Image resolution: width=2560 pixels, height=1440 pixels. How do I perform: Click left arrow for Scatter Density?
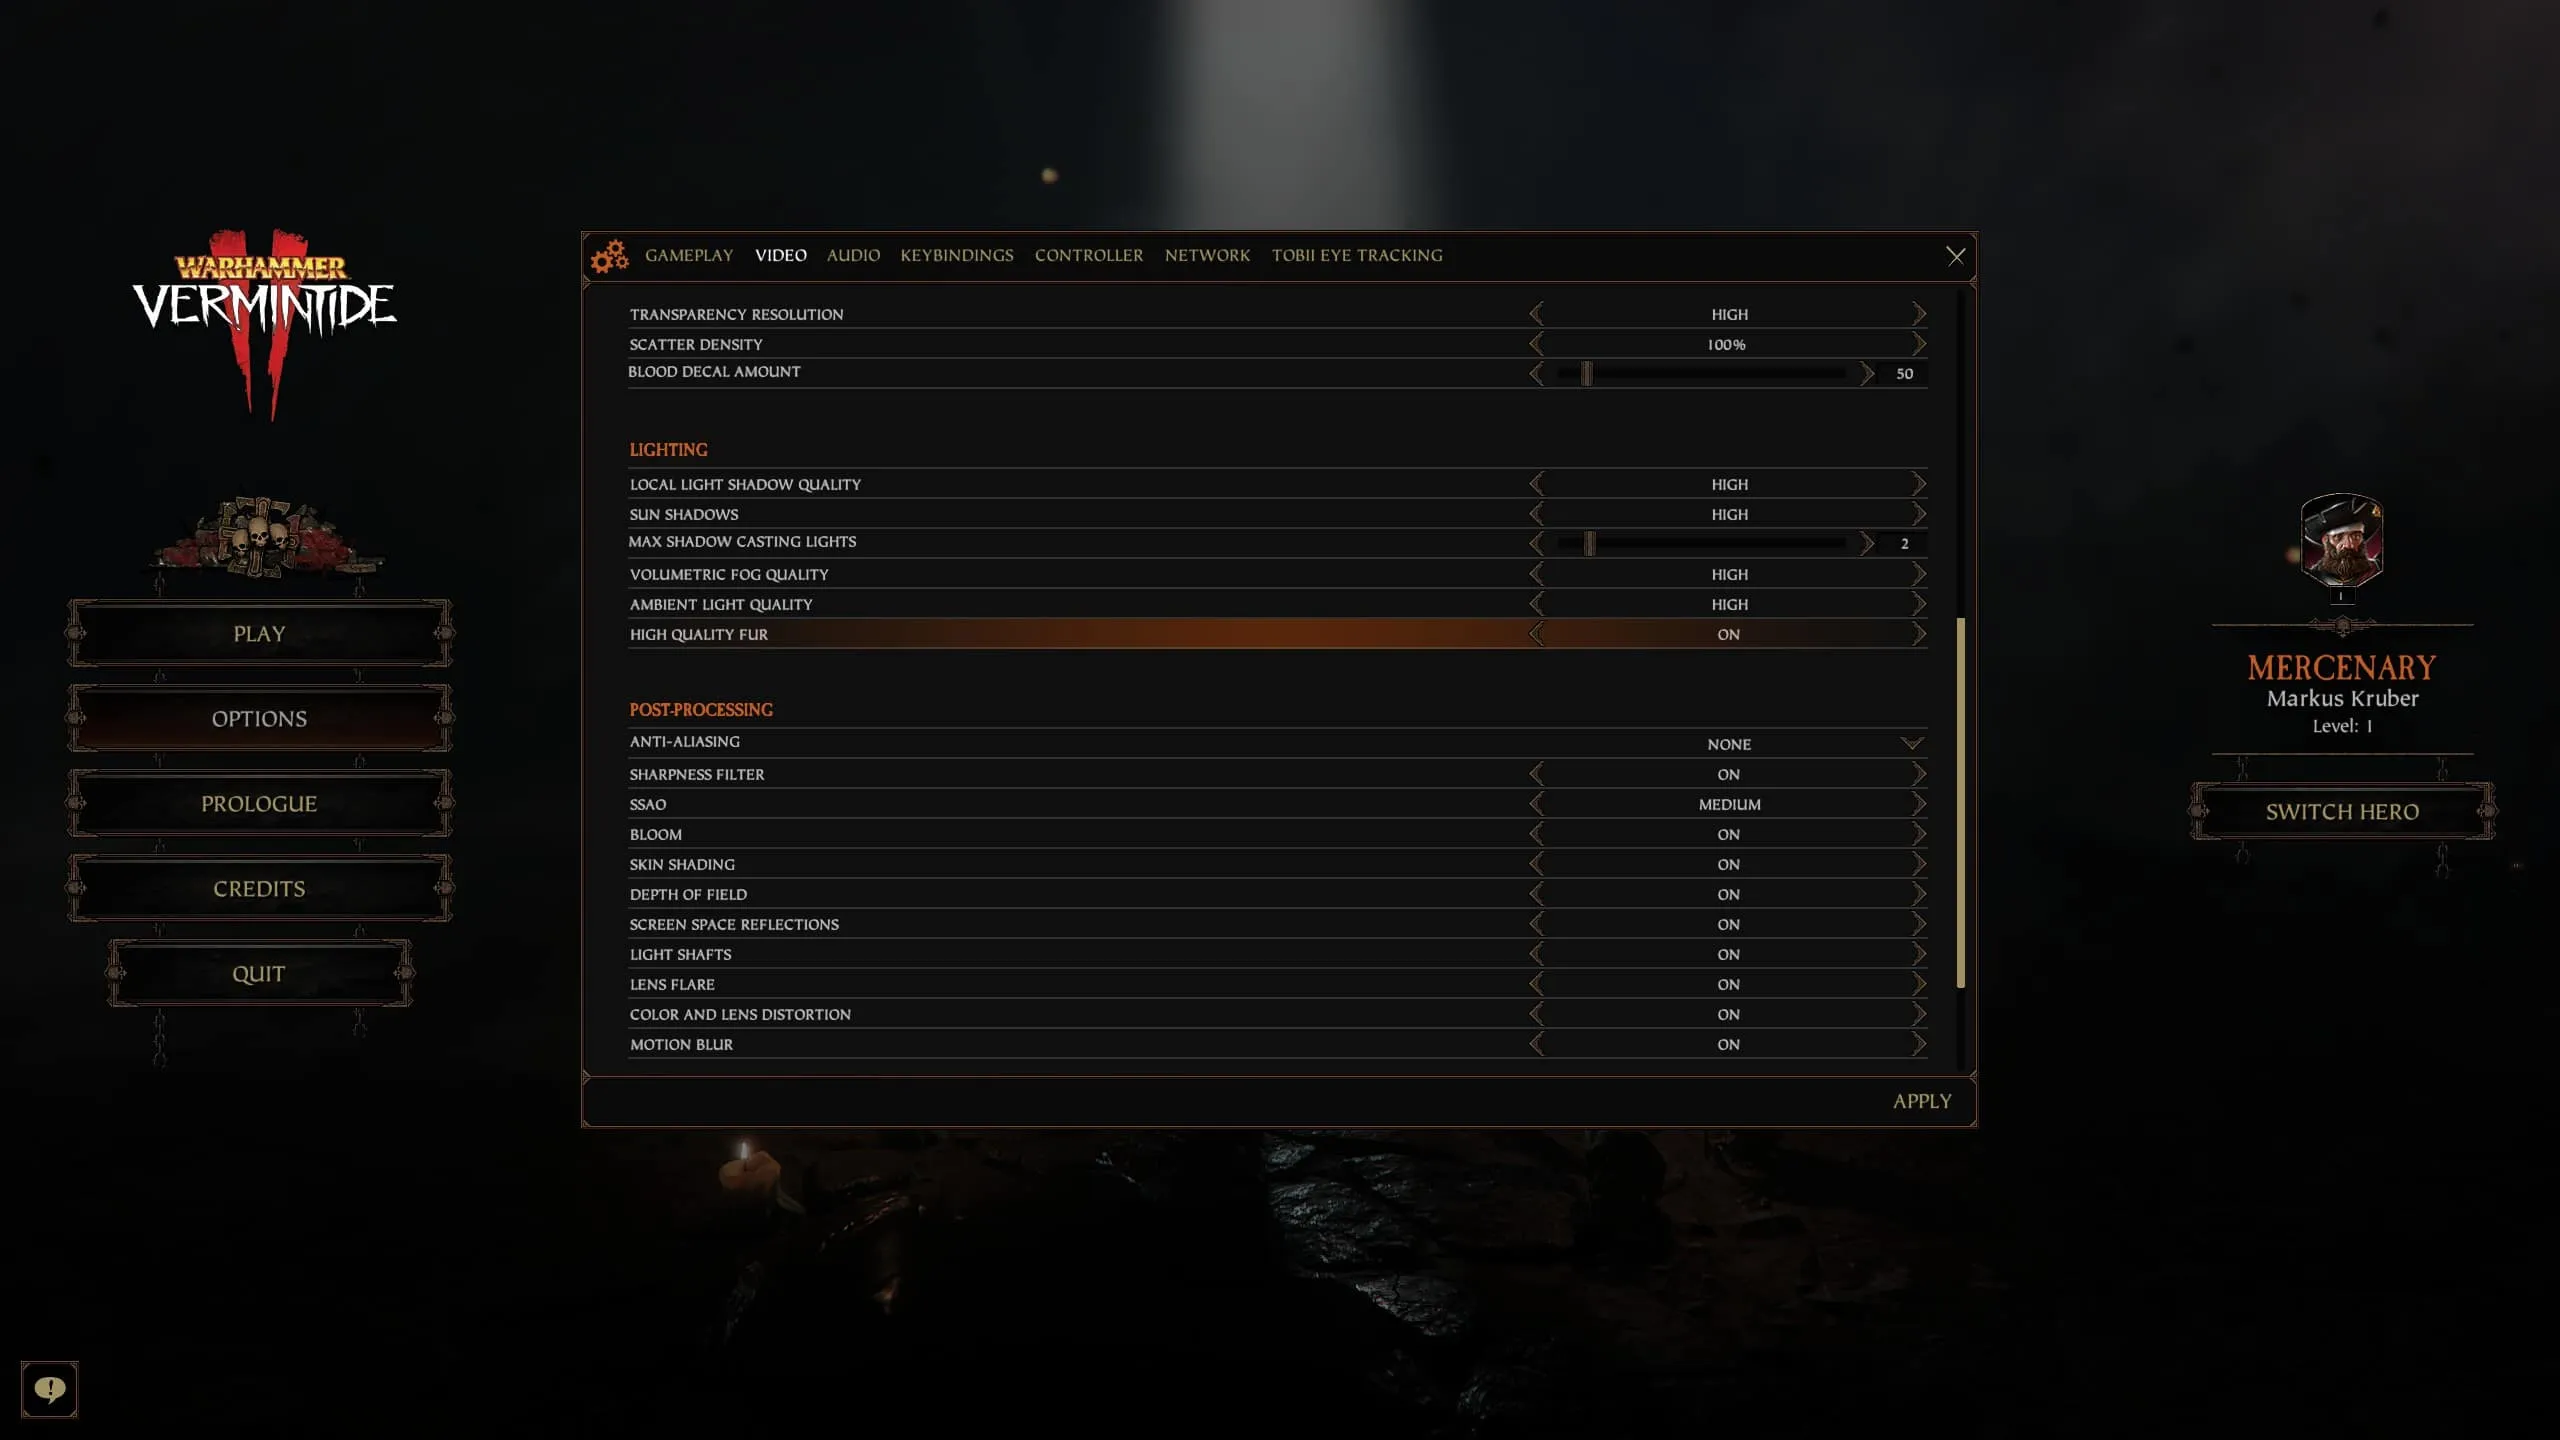tap(1537, 344)
